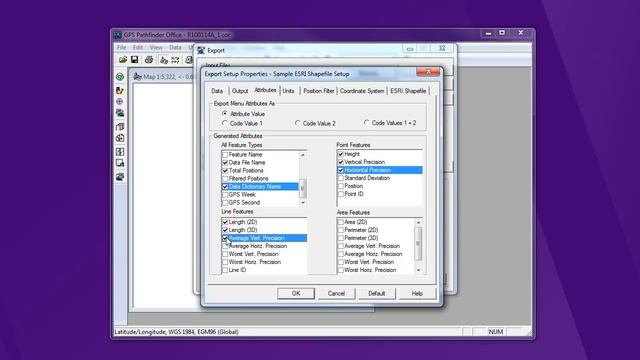Confirm settings with the OK button
Viewport: 640px width, 360px height.
(296, 293)
